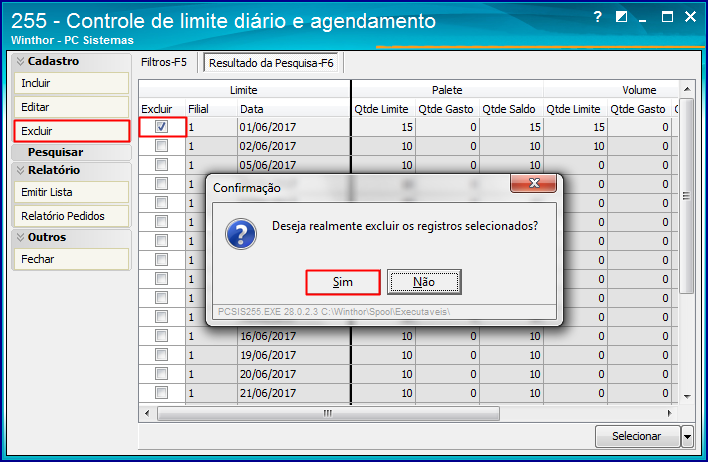The width and height of the screenshot is (708, 462).
Task: Check Excluir checkbox for 02/06/2017
Action: point(161,146)
